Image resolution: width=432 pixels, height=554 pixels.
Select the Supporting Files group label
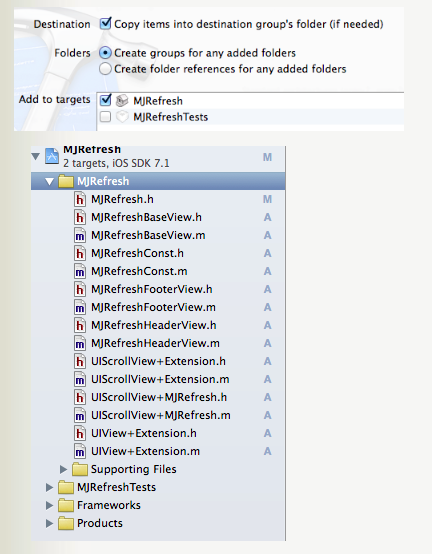(134, 469)
